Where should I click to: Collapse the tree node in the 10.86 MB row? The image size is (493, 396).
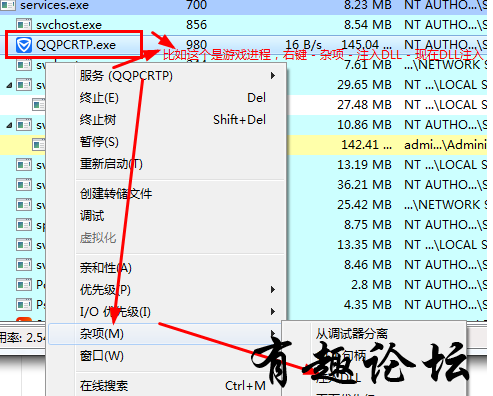pos(9,125)
